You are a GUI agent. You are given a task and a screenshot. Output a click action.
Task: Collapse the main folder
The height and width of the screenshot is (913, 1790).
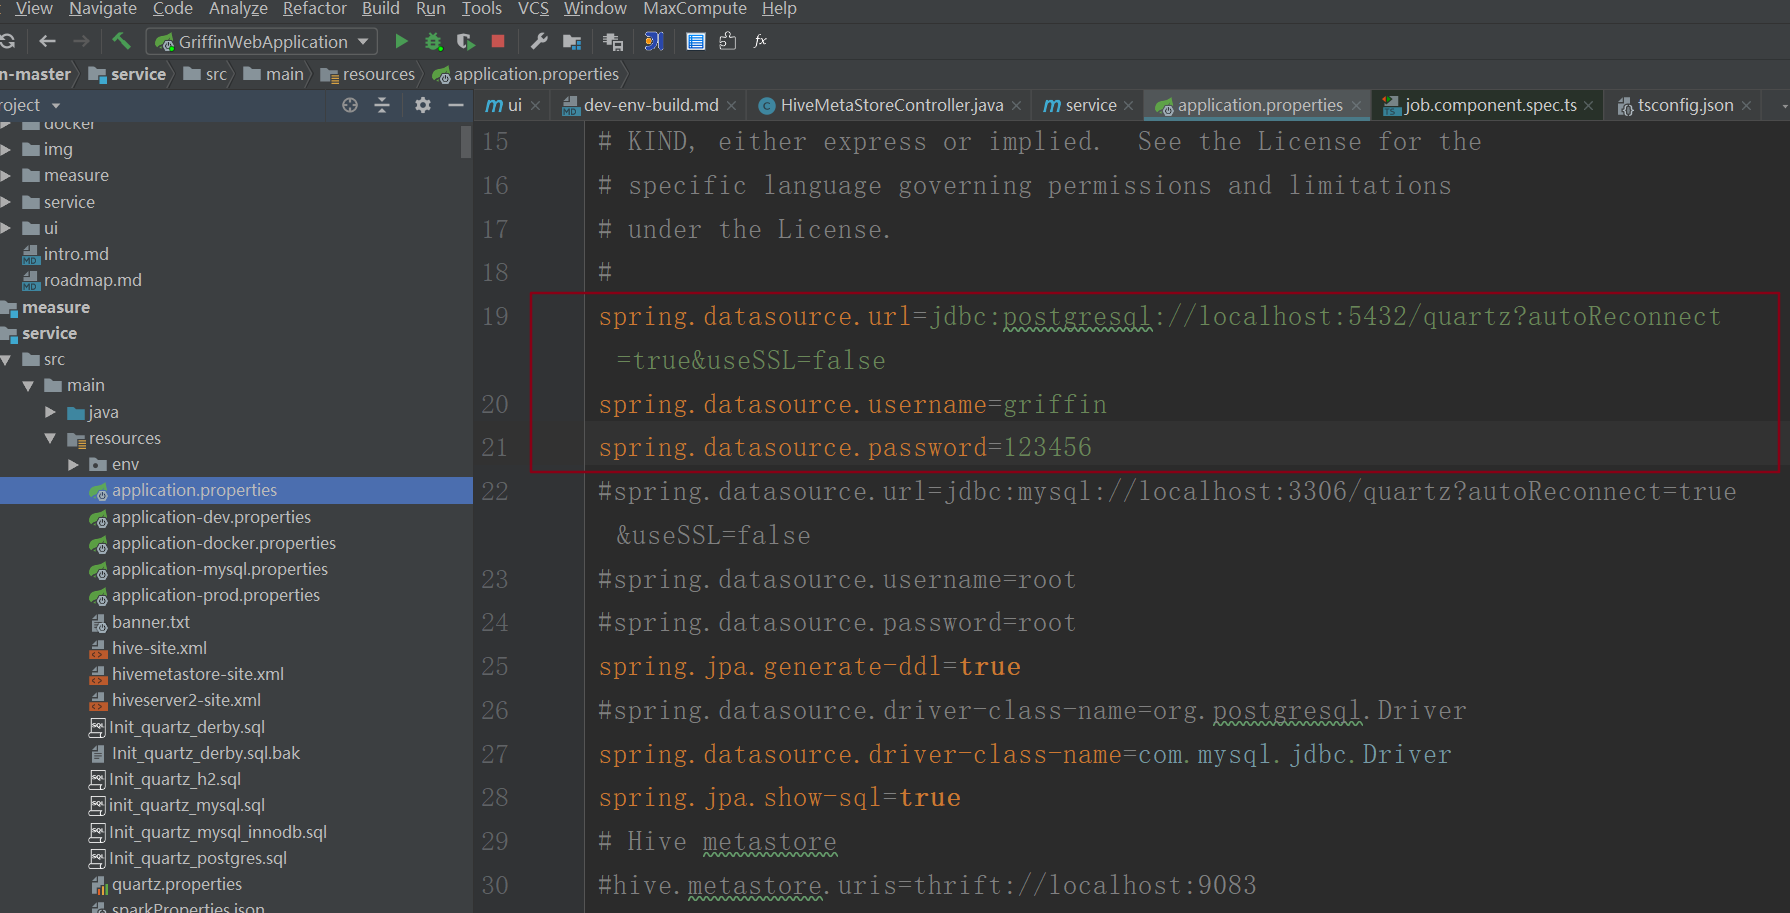pyautogui.click(x=28, y=385)
